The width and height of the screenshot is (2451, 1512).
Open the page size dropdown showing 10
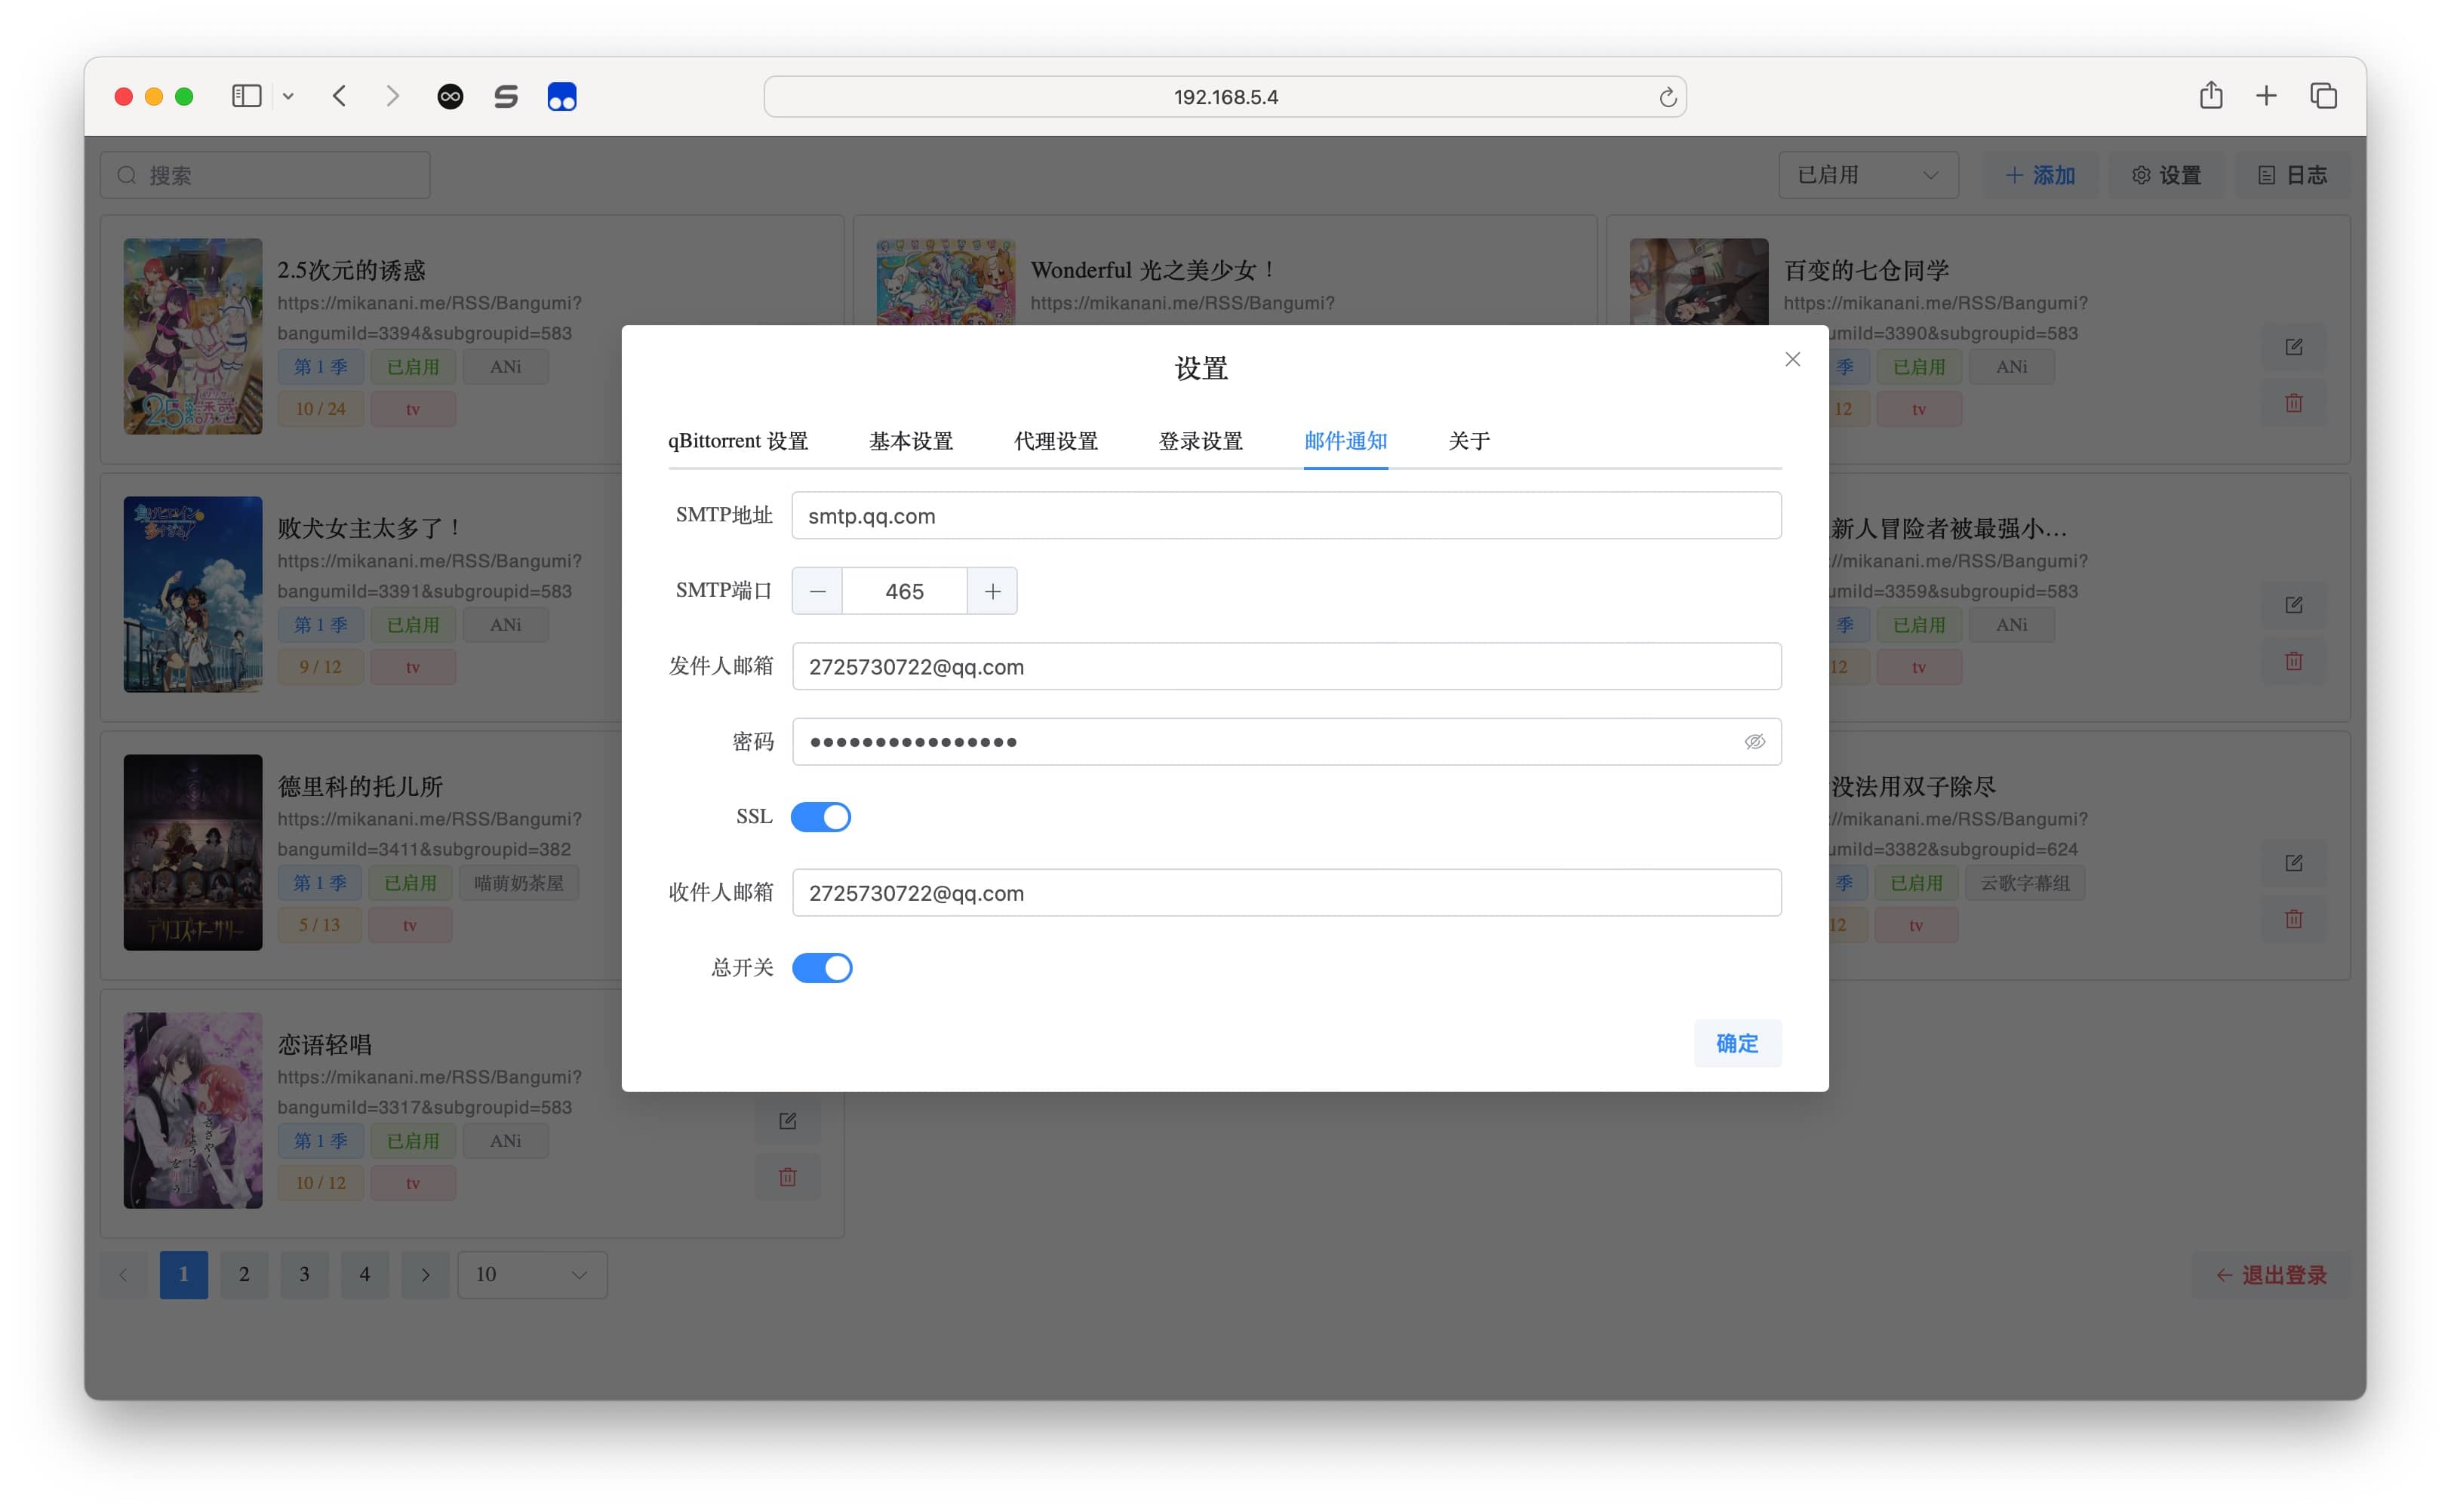pyautogui.click(x=532, y=1275)
